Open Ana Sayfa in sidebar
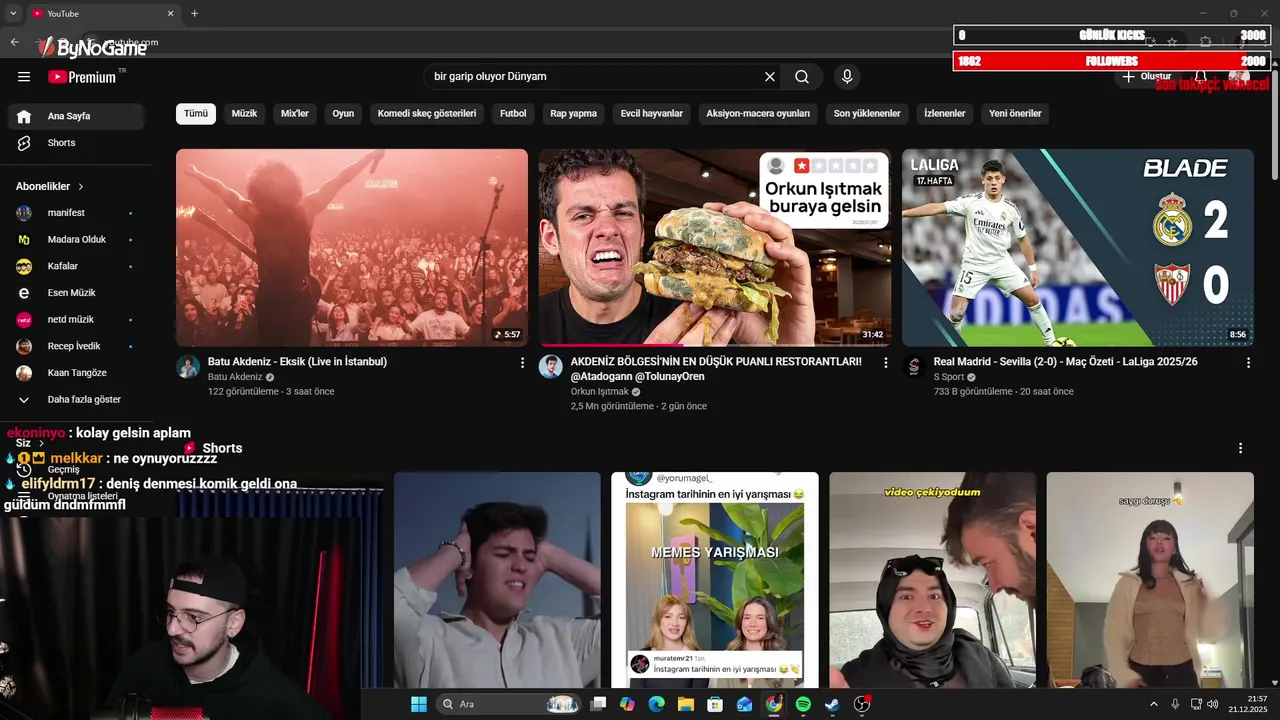 76,116
